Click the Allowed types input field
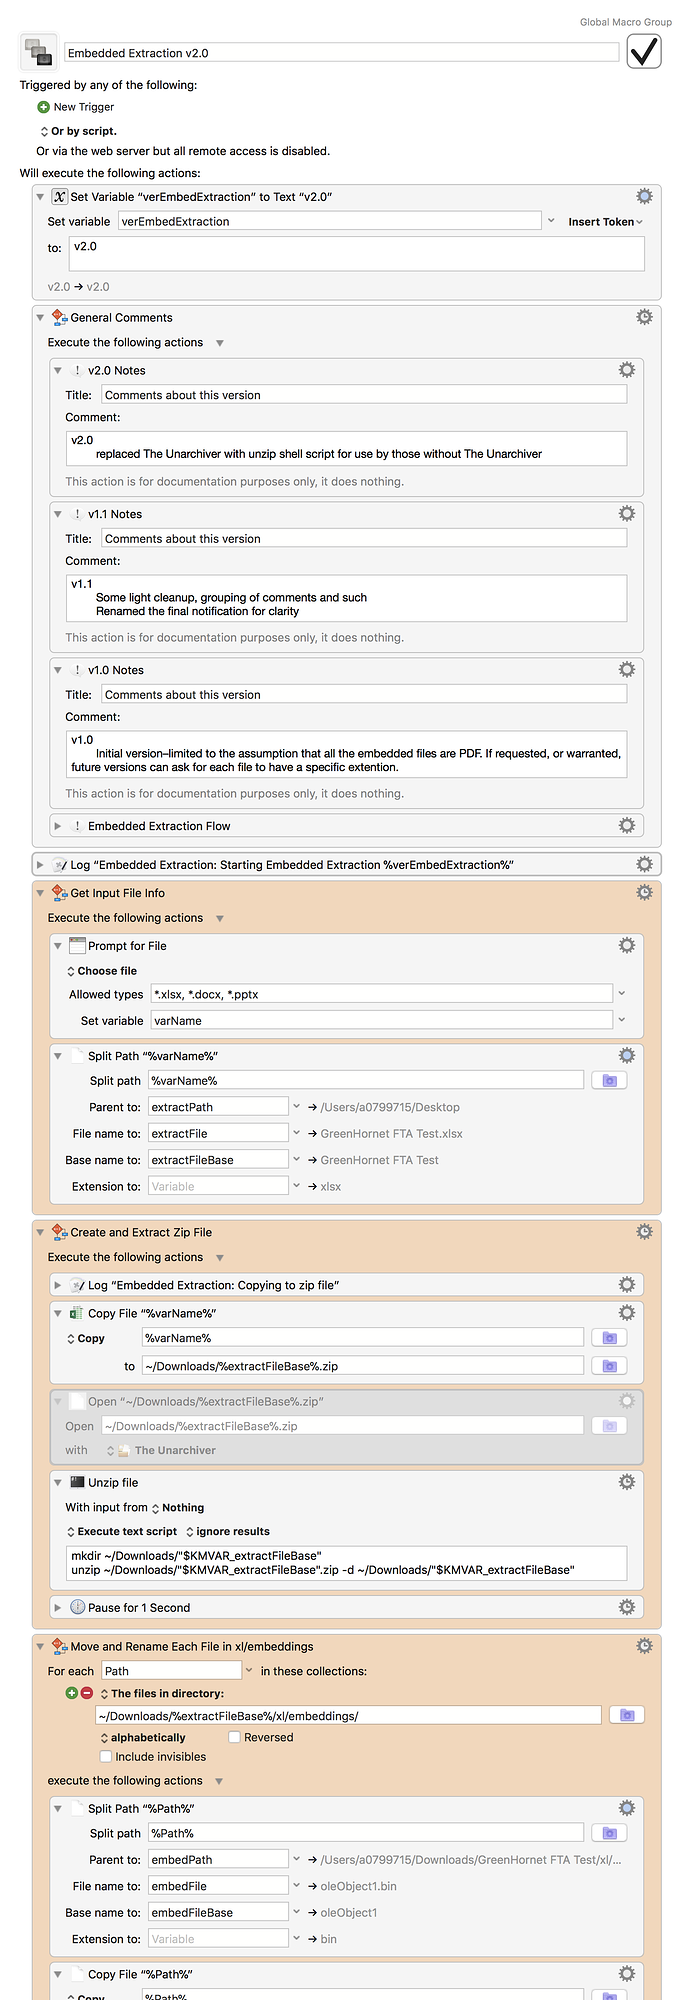The width and height of the screenshot is (690, 2000). [381, 994]
